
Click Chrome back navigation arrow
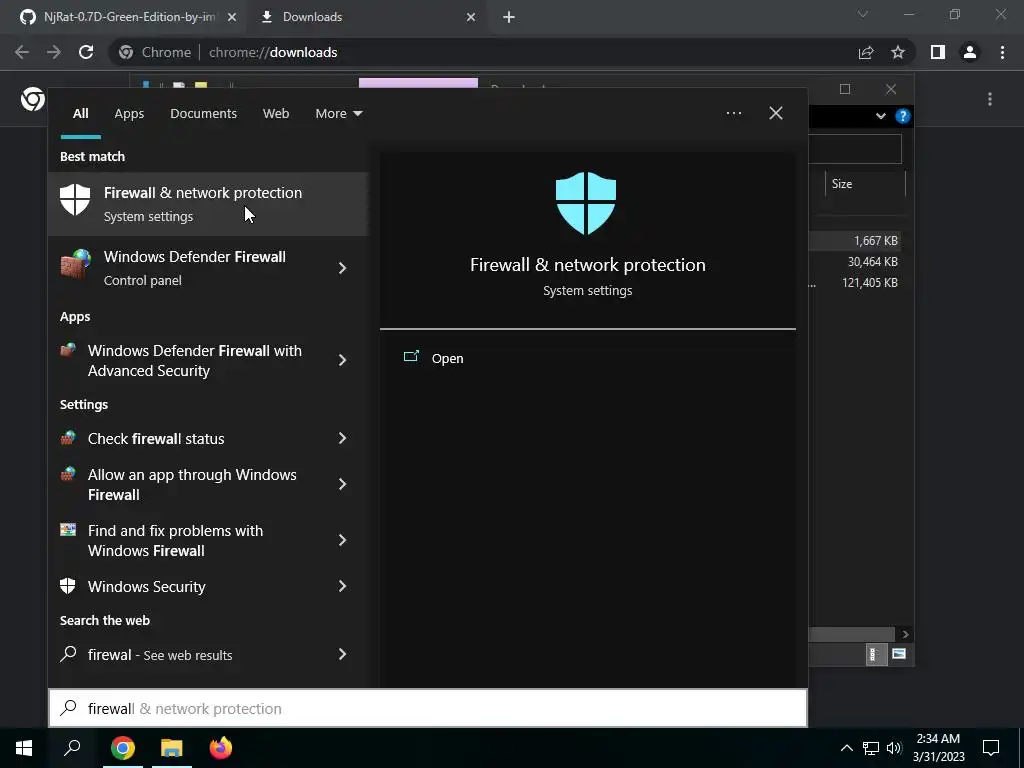pyautogui.click(x=22, y=52)
